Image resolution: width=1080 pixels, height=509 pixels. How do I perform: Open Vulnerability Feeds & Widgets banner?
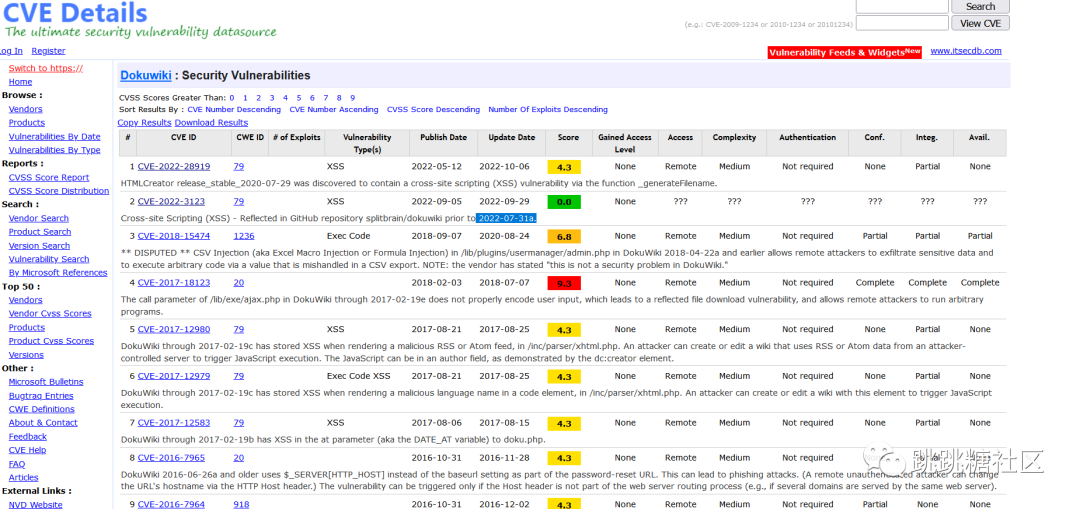pyautogui.click(x=844, y=52)
